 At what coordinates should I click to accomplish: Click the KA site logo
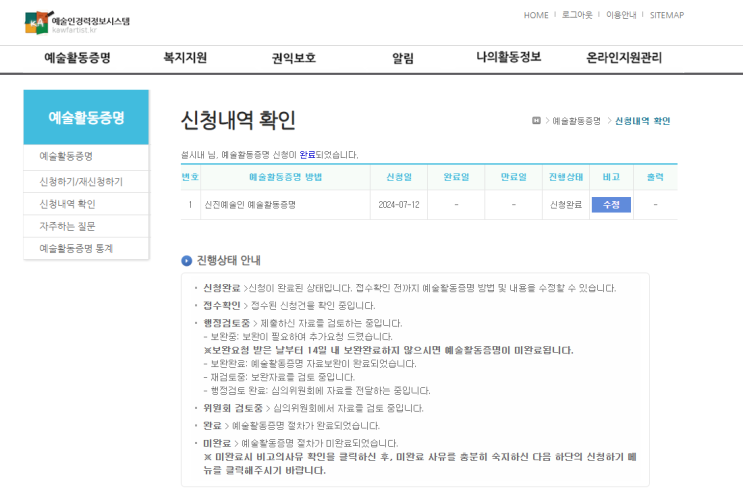77,22
